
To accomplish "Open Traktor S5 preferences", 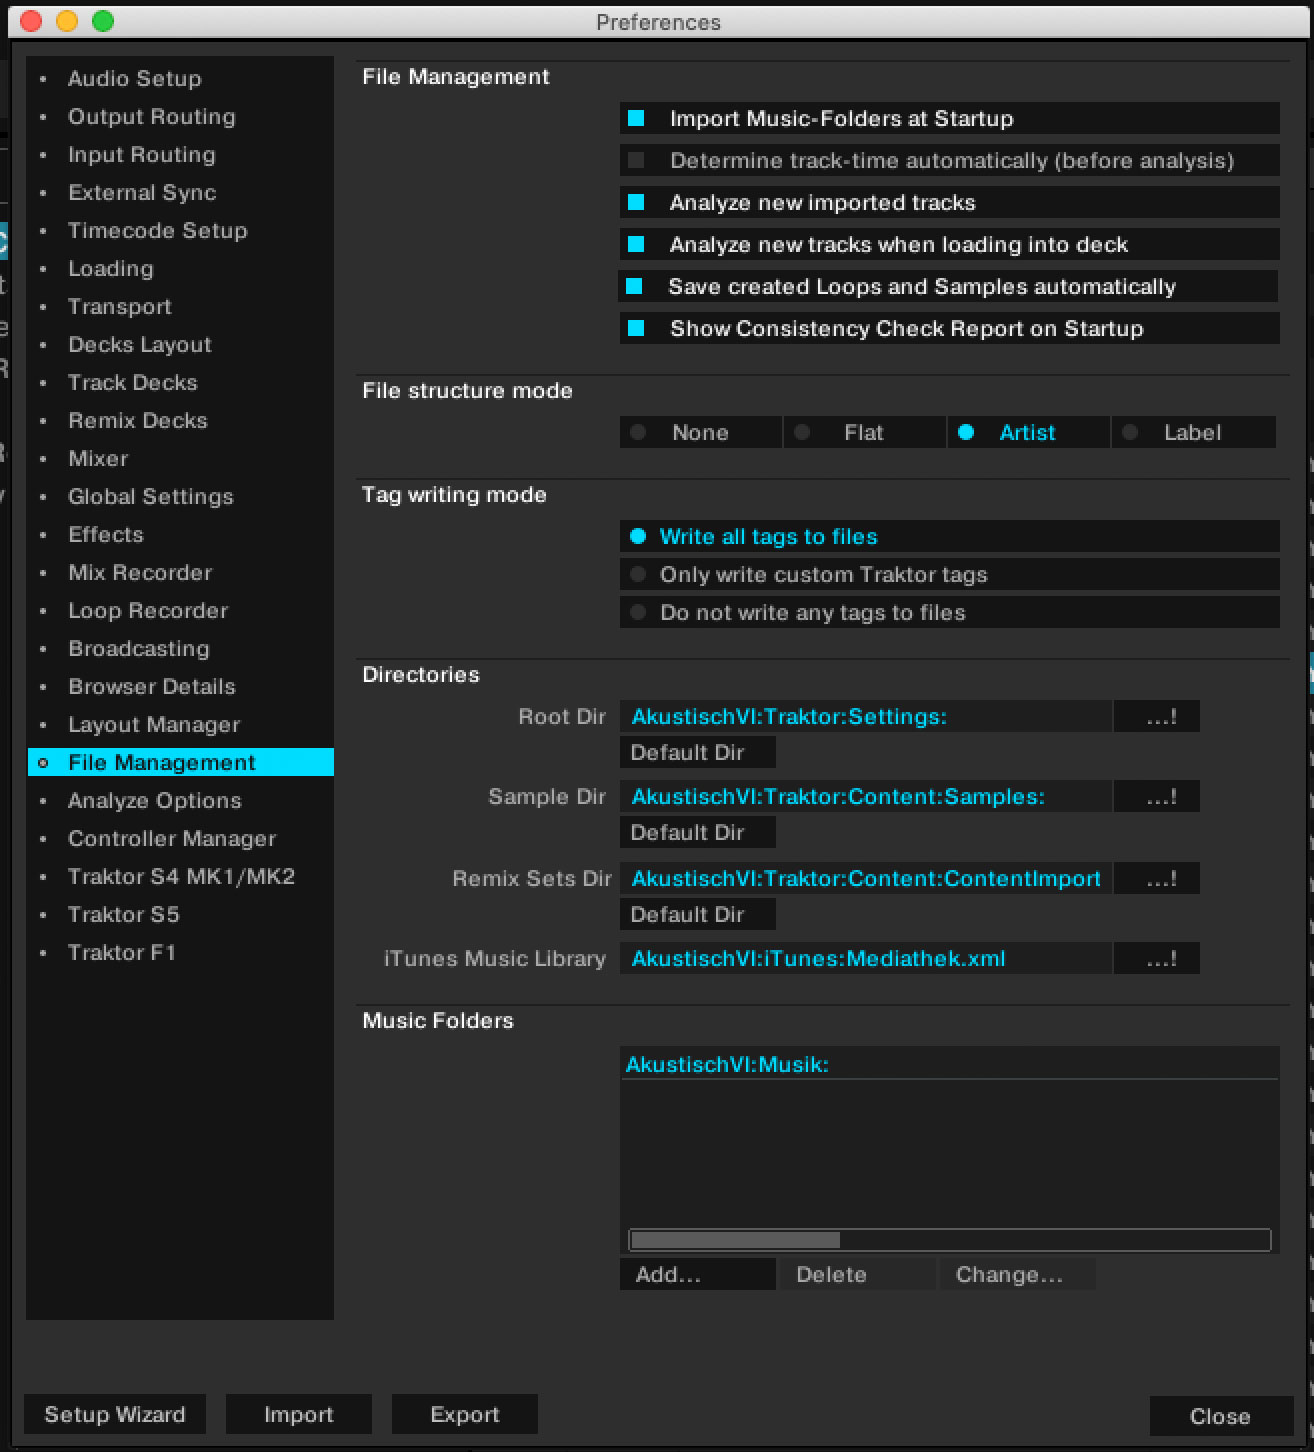I will point(180,915).
